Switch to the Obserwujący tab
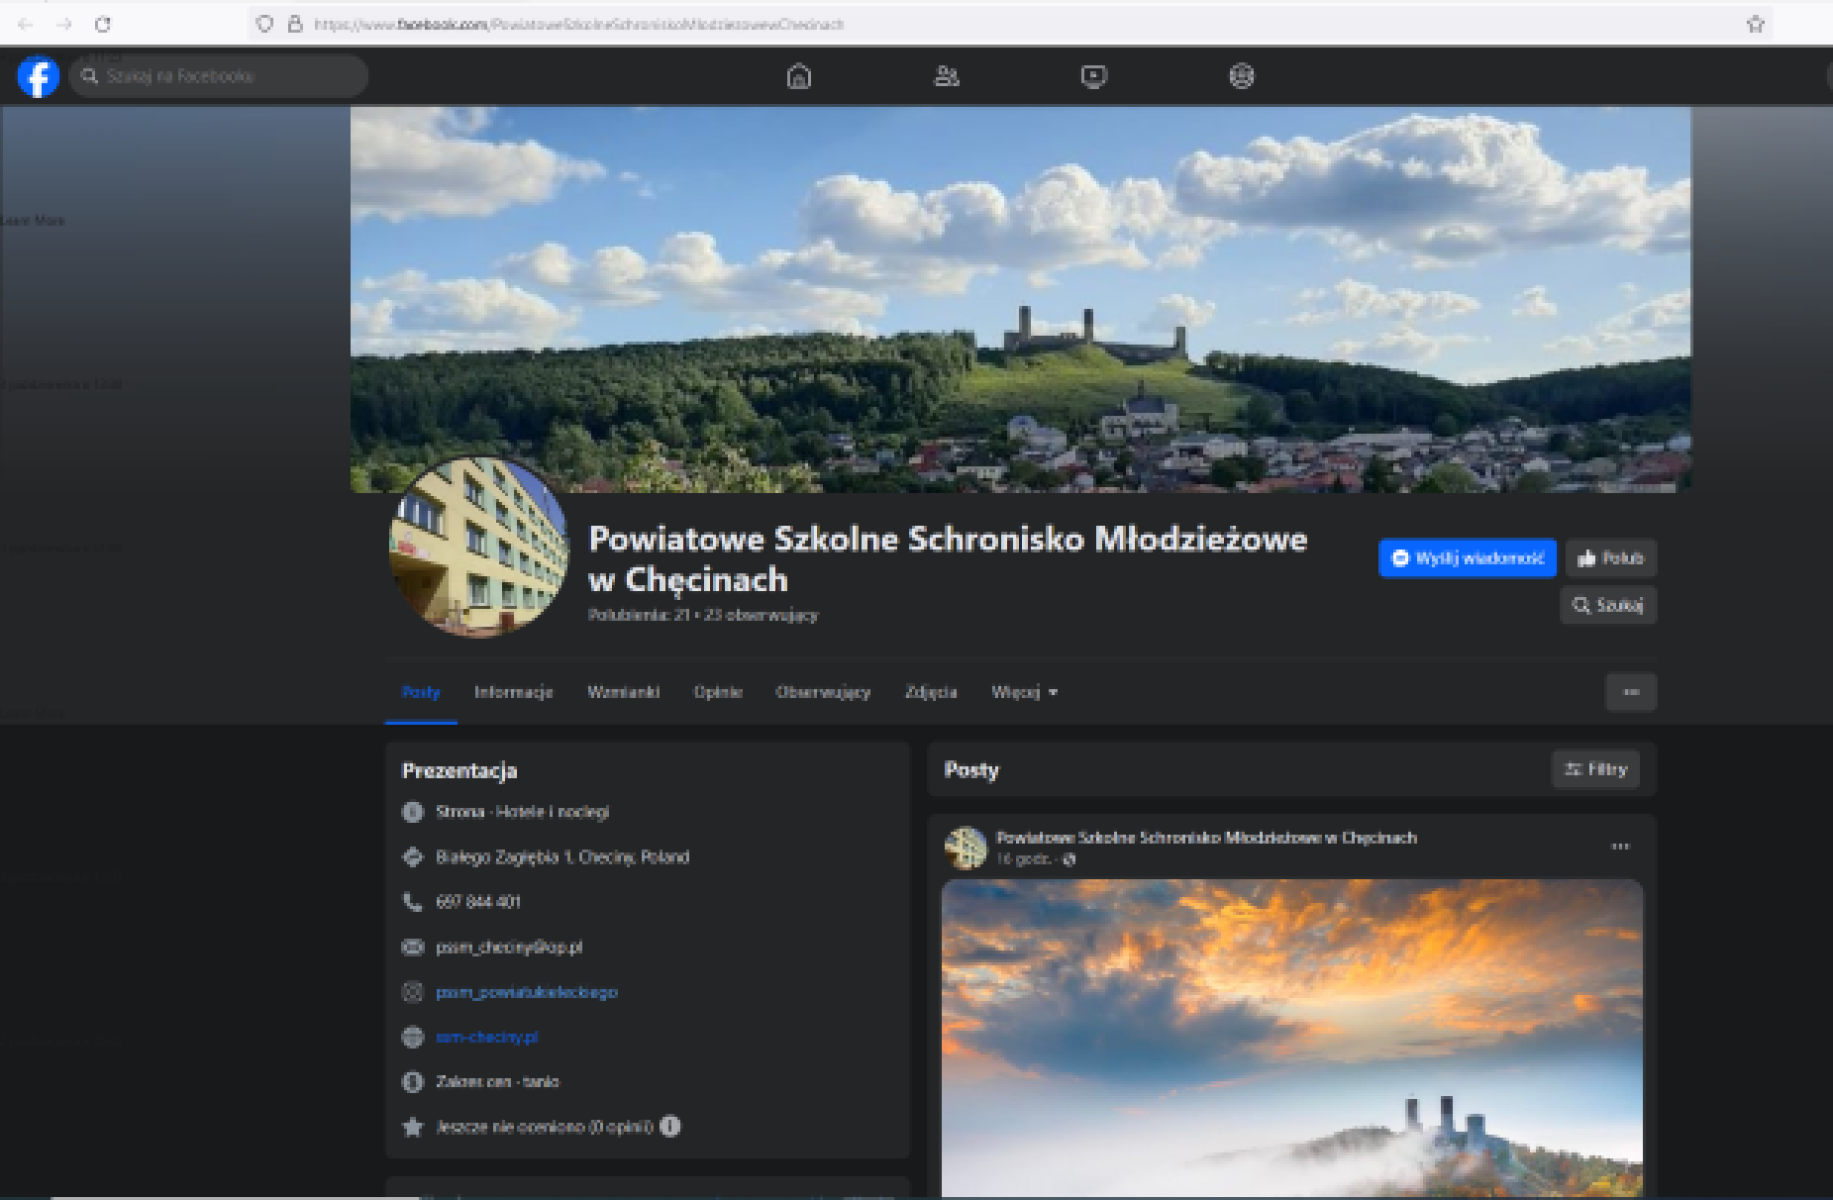1833x1200 pixels. (823, 692)
